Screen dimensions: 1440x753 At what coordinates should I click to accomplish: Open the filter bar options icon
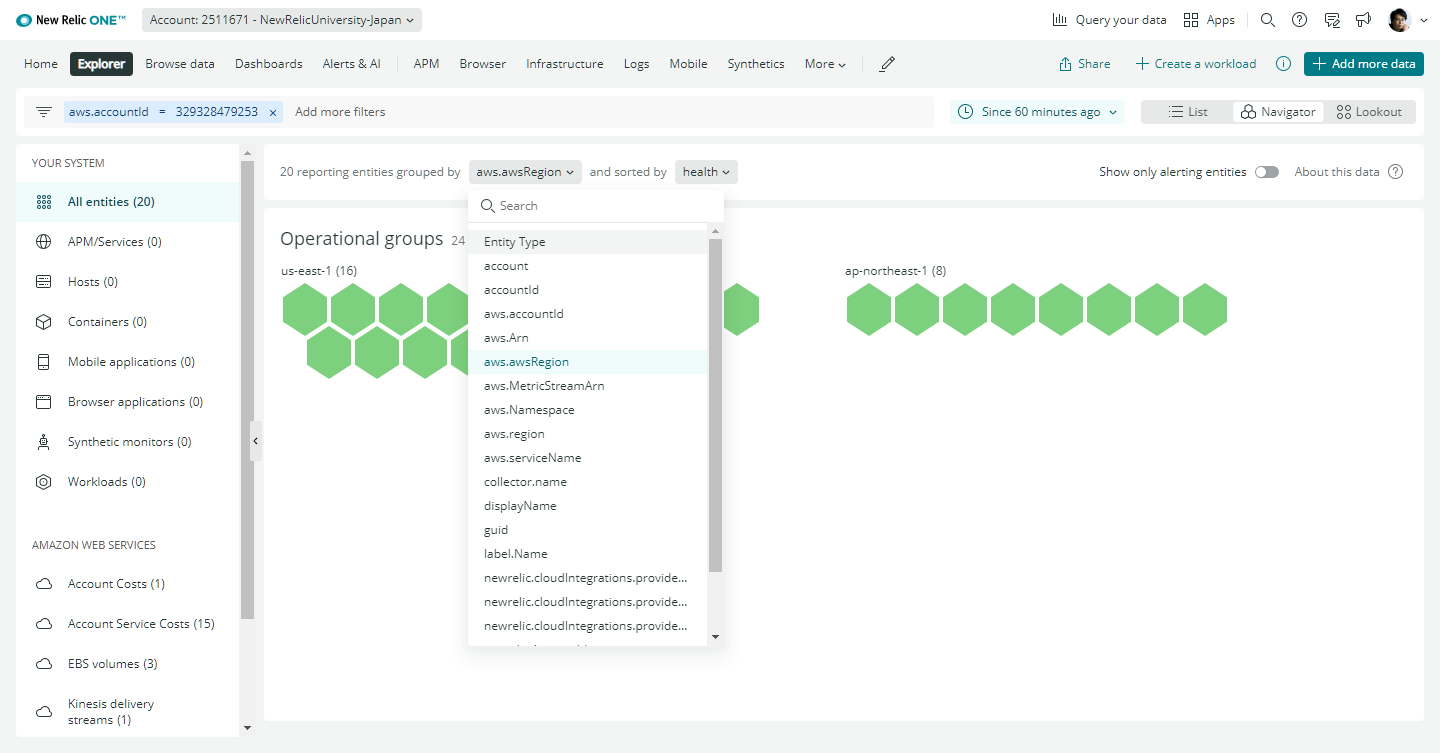(x=43, y=112)
